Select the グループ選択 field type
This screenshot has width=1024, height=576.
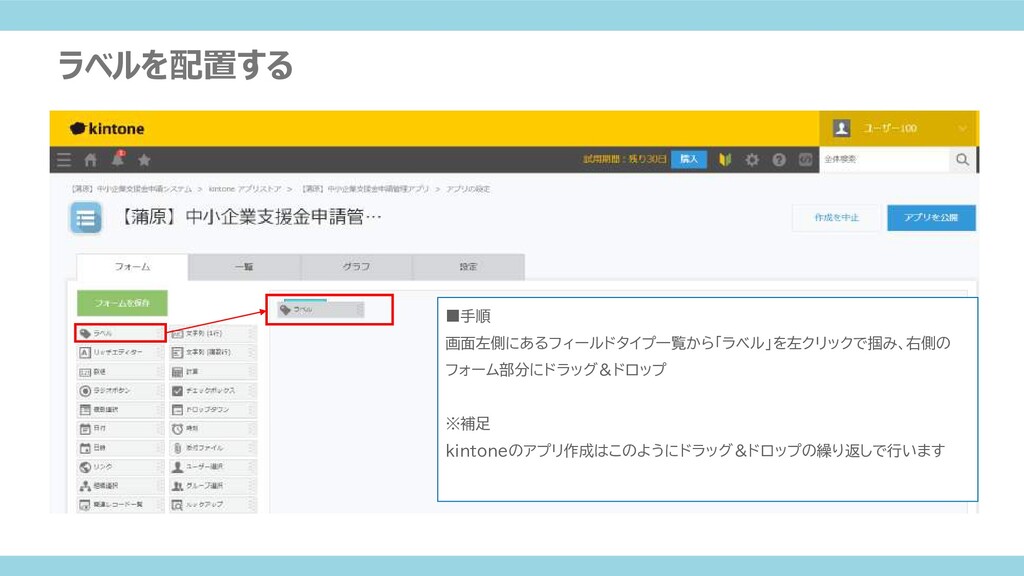(x=213, y=486)
